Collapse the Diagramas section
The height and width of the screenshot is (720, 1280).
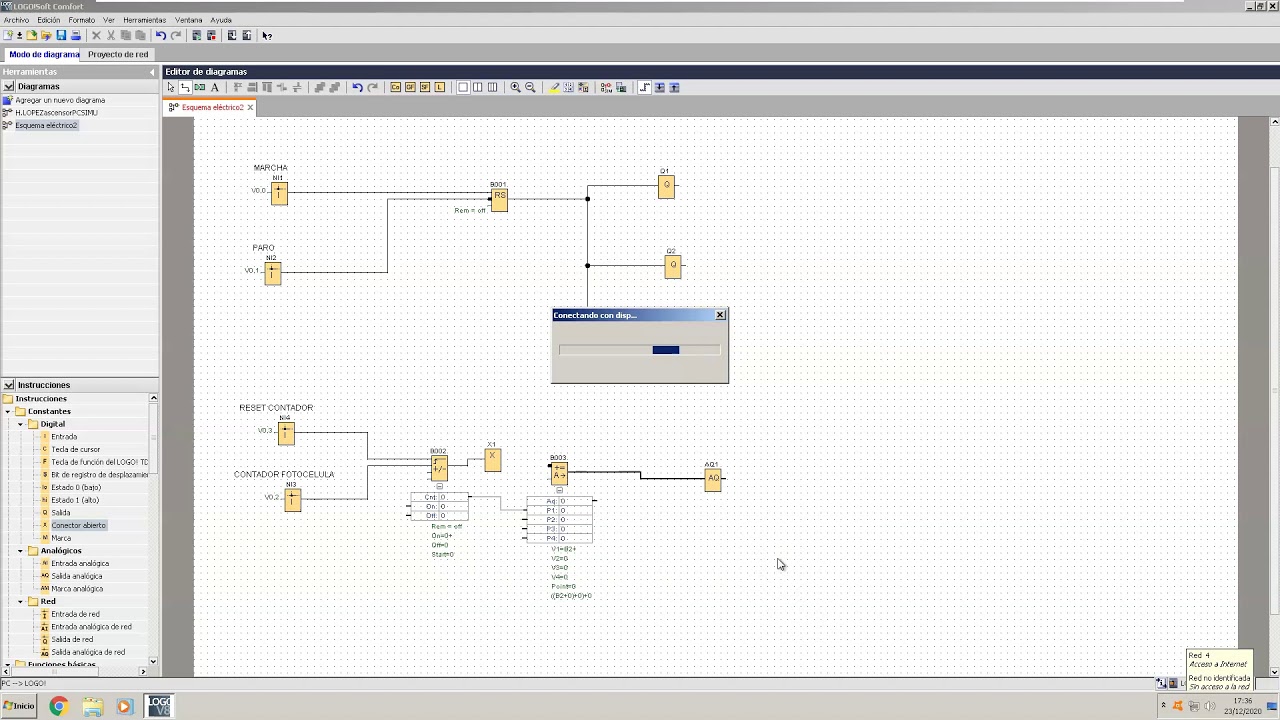pyautogui.click(x=8, y=86)
